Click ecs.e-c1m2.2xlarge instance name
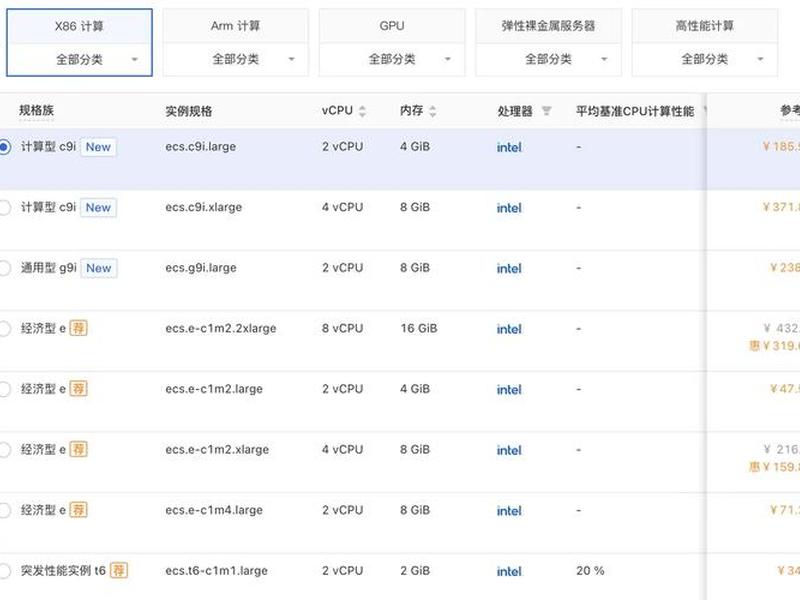The image size is (800, 600). [220, 329]
